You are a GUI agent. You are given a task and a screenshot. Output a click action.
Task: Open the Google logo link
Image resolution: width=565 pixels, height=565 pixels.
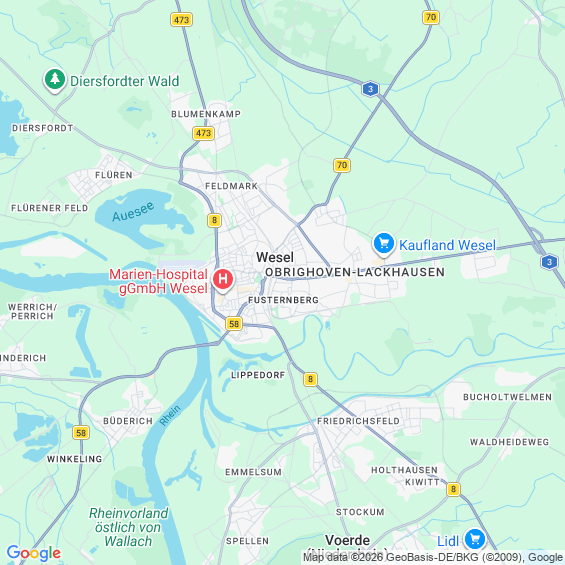(x=34, y=553)
